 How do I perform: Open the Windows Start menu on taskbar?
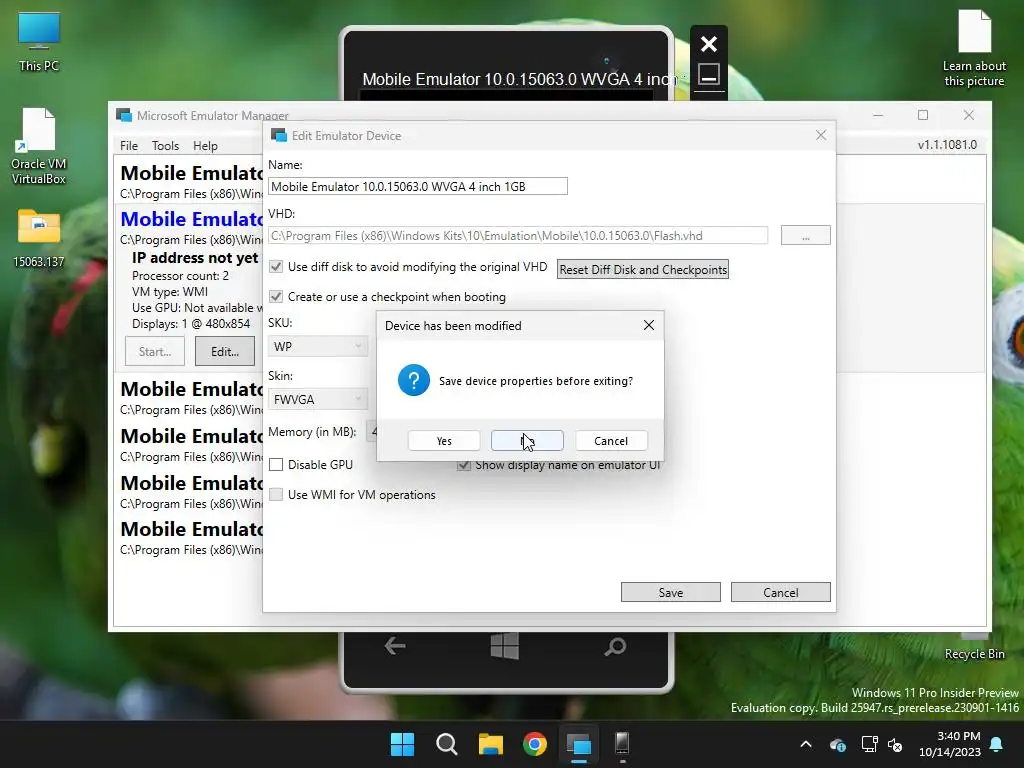(x=402, y=744)
